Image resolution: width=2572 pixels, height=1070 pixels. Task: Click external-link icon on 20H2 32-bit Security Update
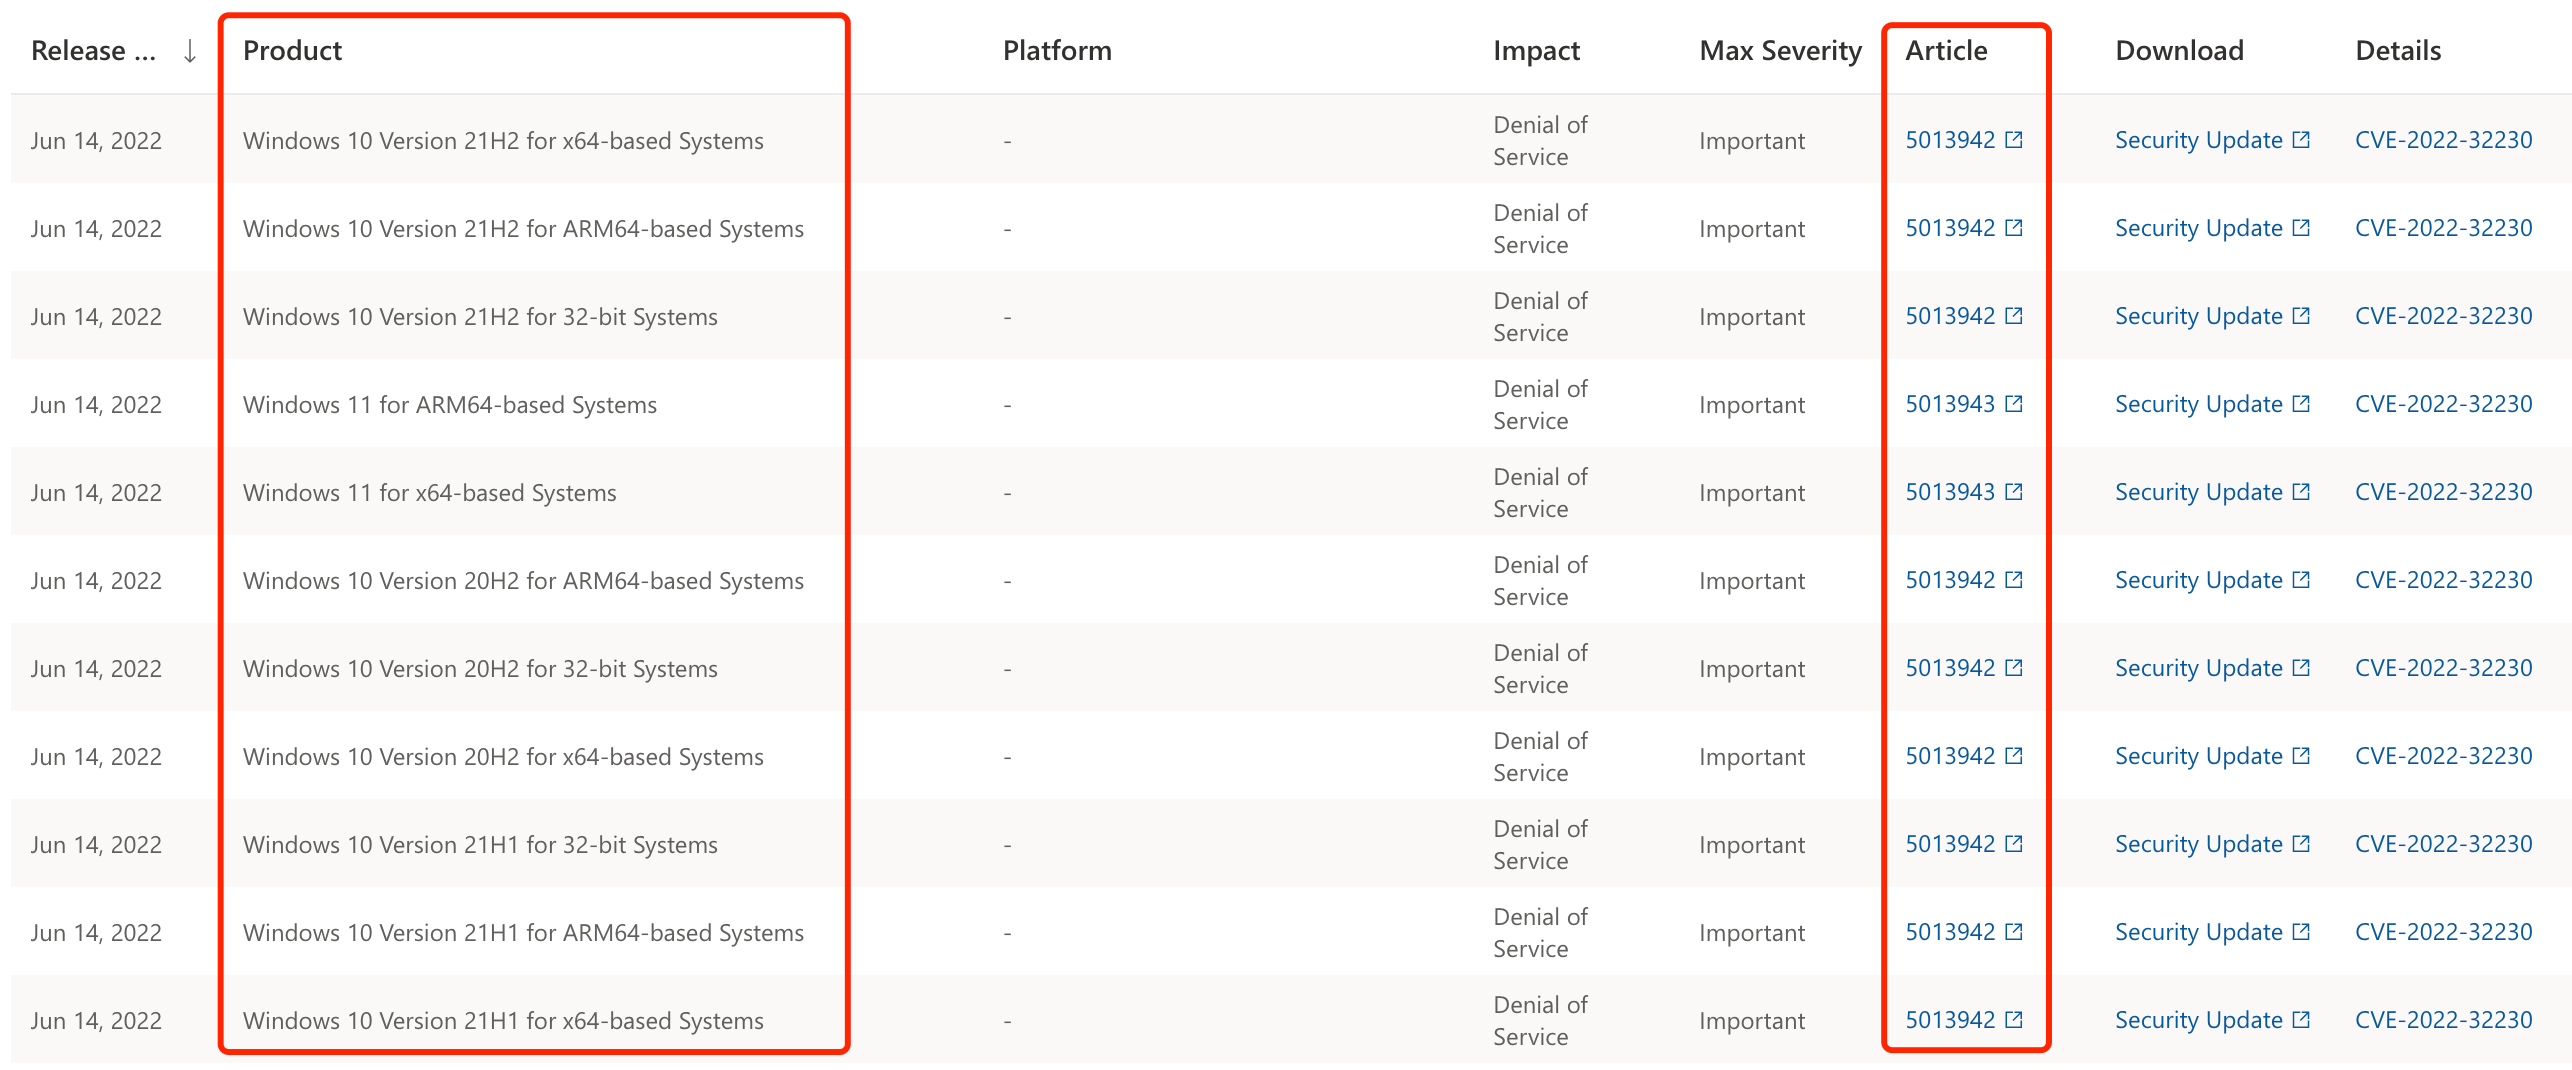tap(2301, 668)
